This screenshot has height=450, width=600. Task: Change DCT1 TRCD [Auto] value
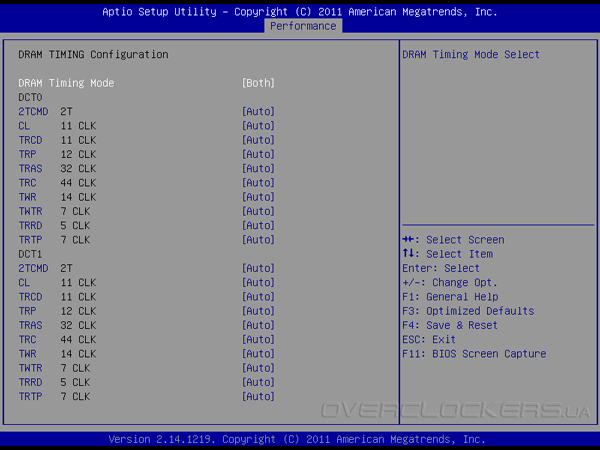click(258, 297)
